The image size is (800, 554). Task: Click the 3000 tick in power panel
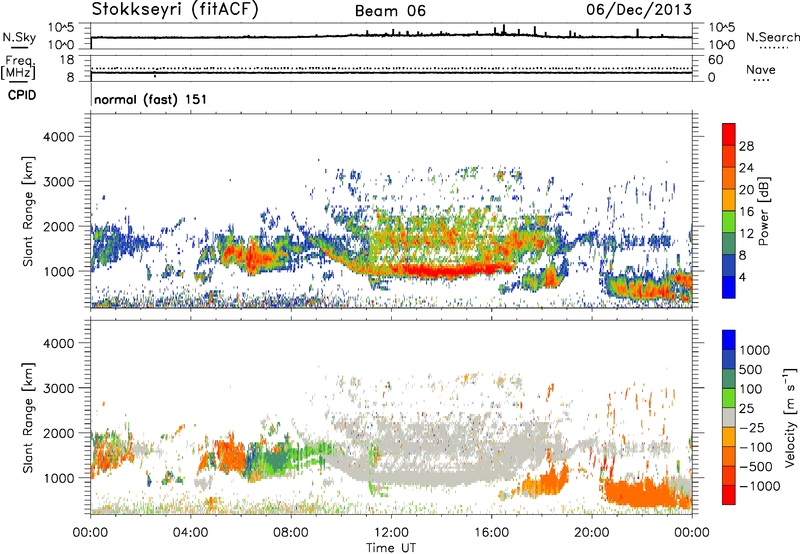coord(59,182)
